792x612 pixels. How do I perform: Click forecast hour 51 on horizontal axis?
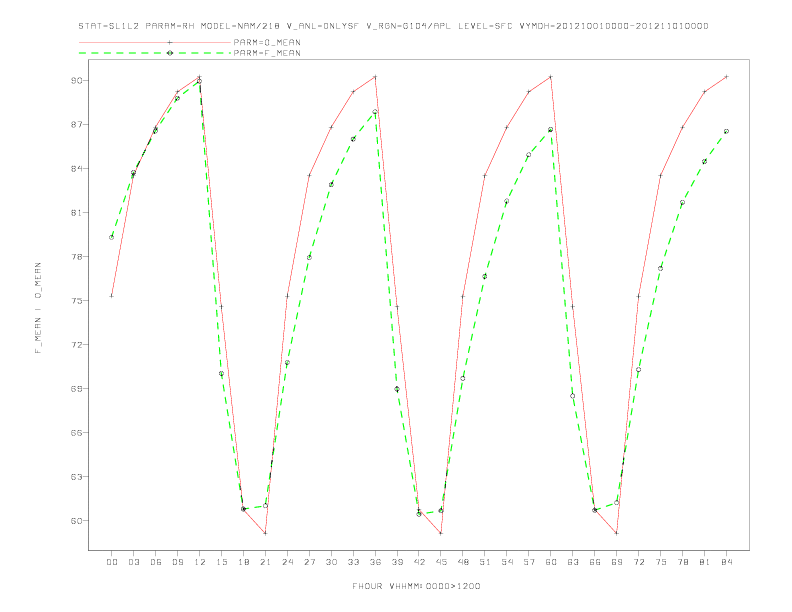(x=485, y=562)
